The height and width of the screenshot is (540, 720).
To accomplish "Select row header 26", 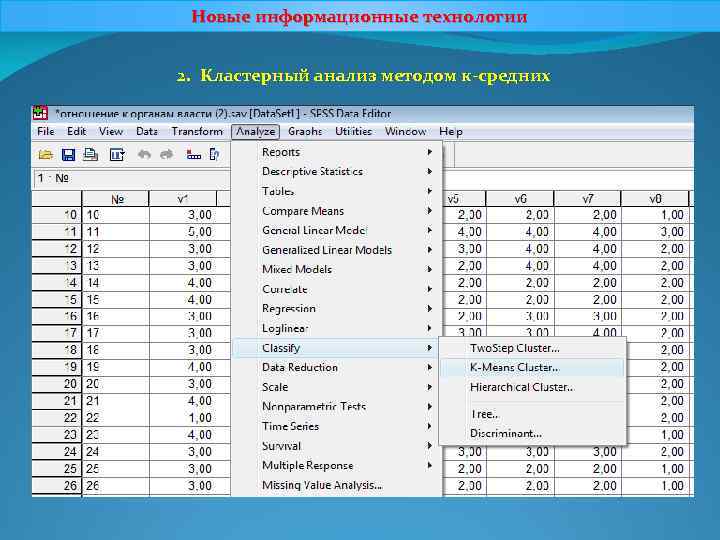I will [56, 486].
